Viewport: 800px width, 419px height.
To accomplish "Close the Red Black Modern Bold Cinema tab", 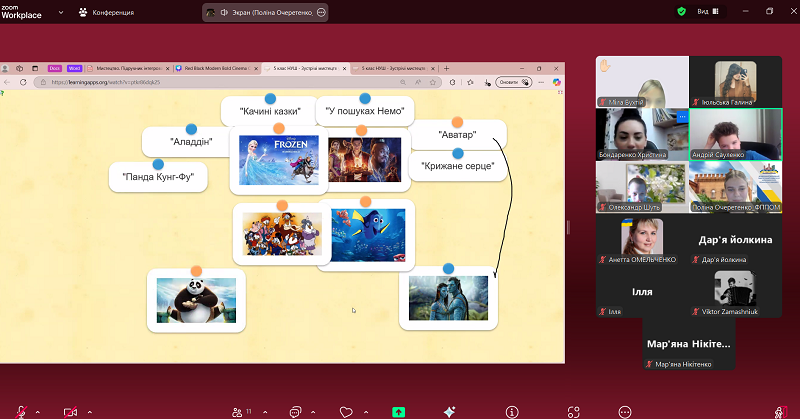I will [x=256, y=68].
